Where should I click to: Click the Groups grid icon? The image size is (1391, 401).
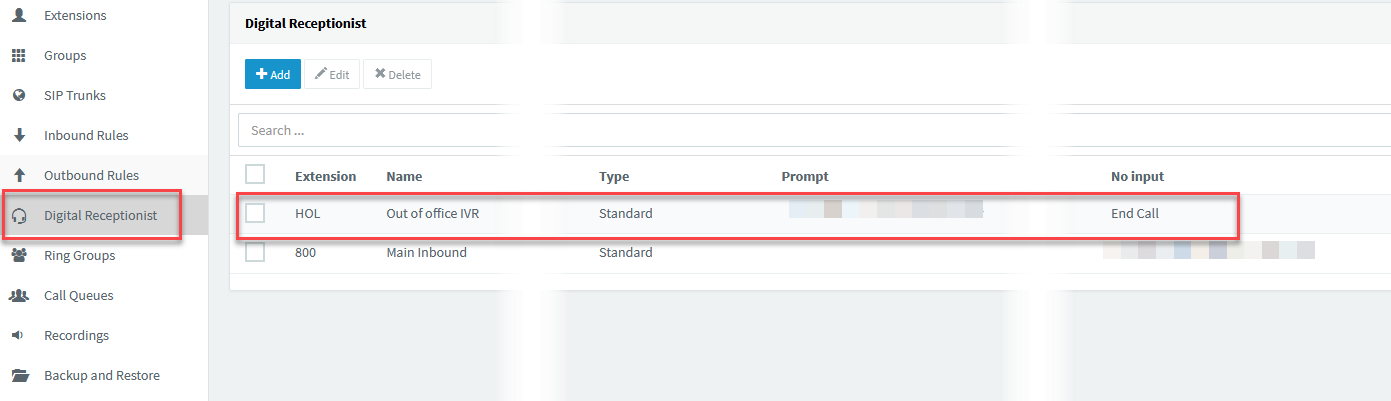tap(18, 56)
